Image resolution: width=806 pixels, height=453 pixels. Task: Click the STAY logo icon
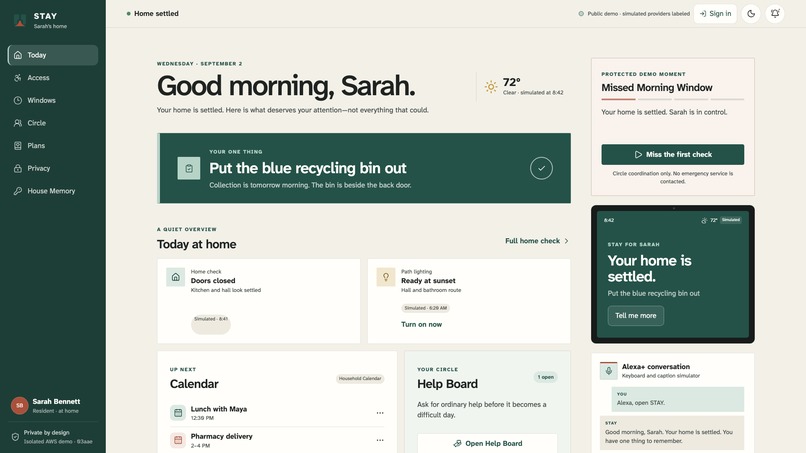click(20, 21)
